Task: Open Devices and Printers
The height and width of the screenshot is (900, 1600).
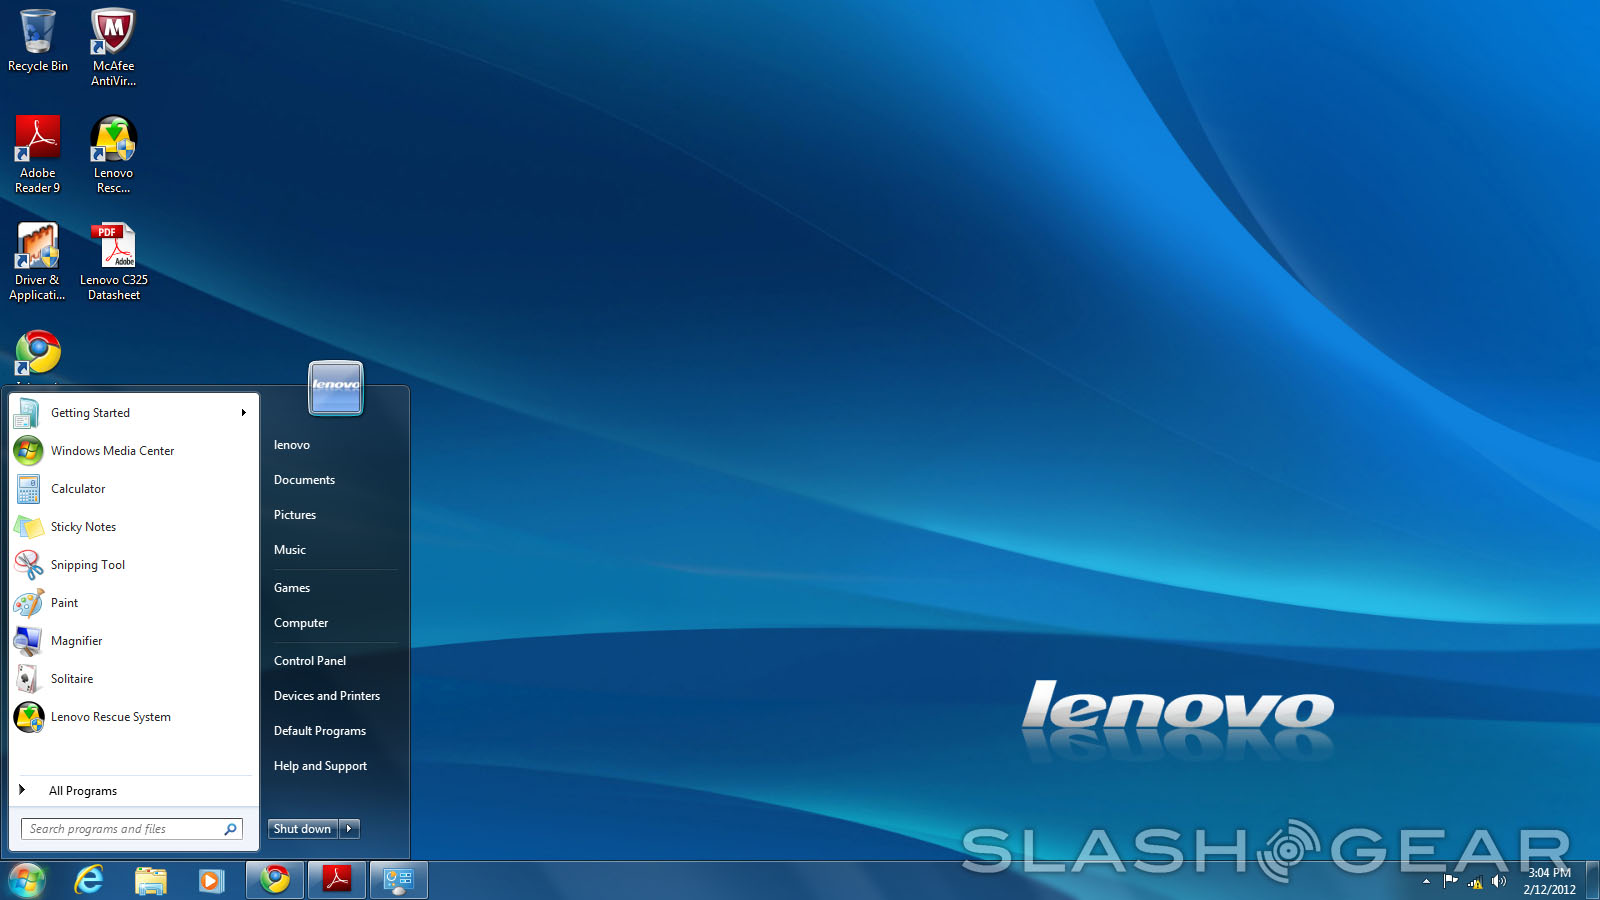Action: click(x=327, y=696)
